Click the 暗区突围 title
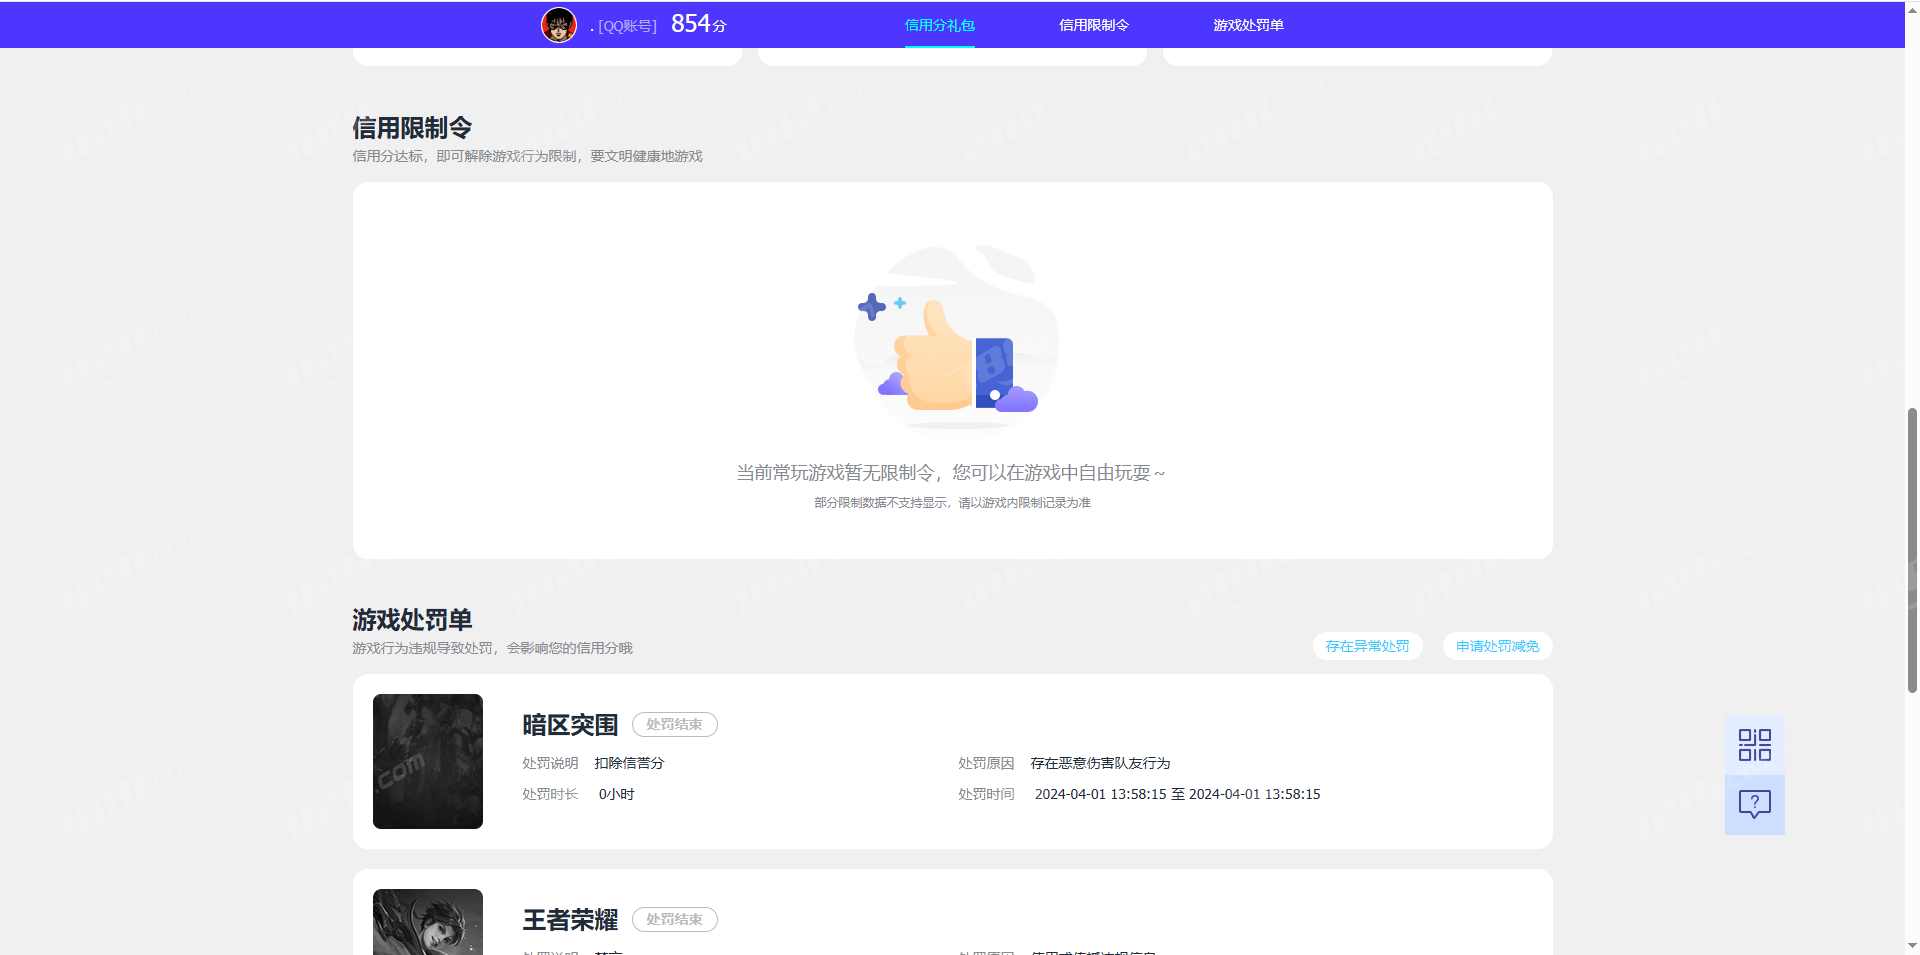This screenshot has width=1920, height=955. [x=570, y=725]
